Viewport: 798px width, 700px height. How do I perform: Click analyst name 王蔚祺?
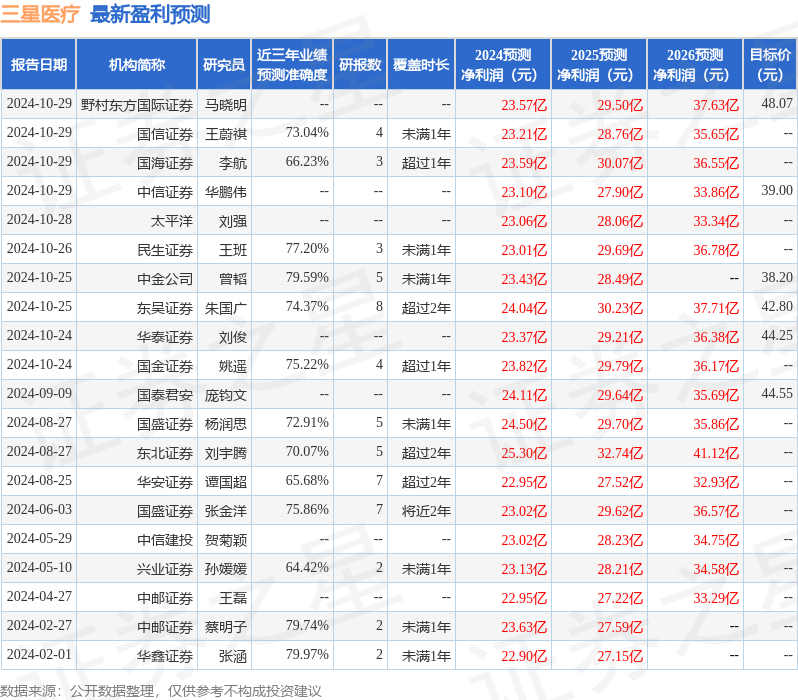pyautogui.click(x=225, y=134)
